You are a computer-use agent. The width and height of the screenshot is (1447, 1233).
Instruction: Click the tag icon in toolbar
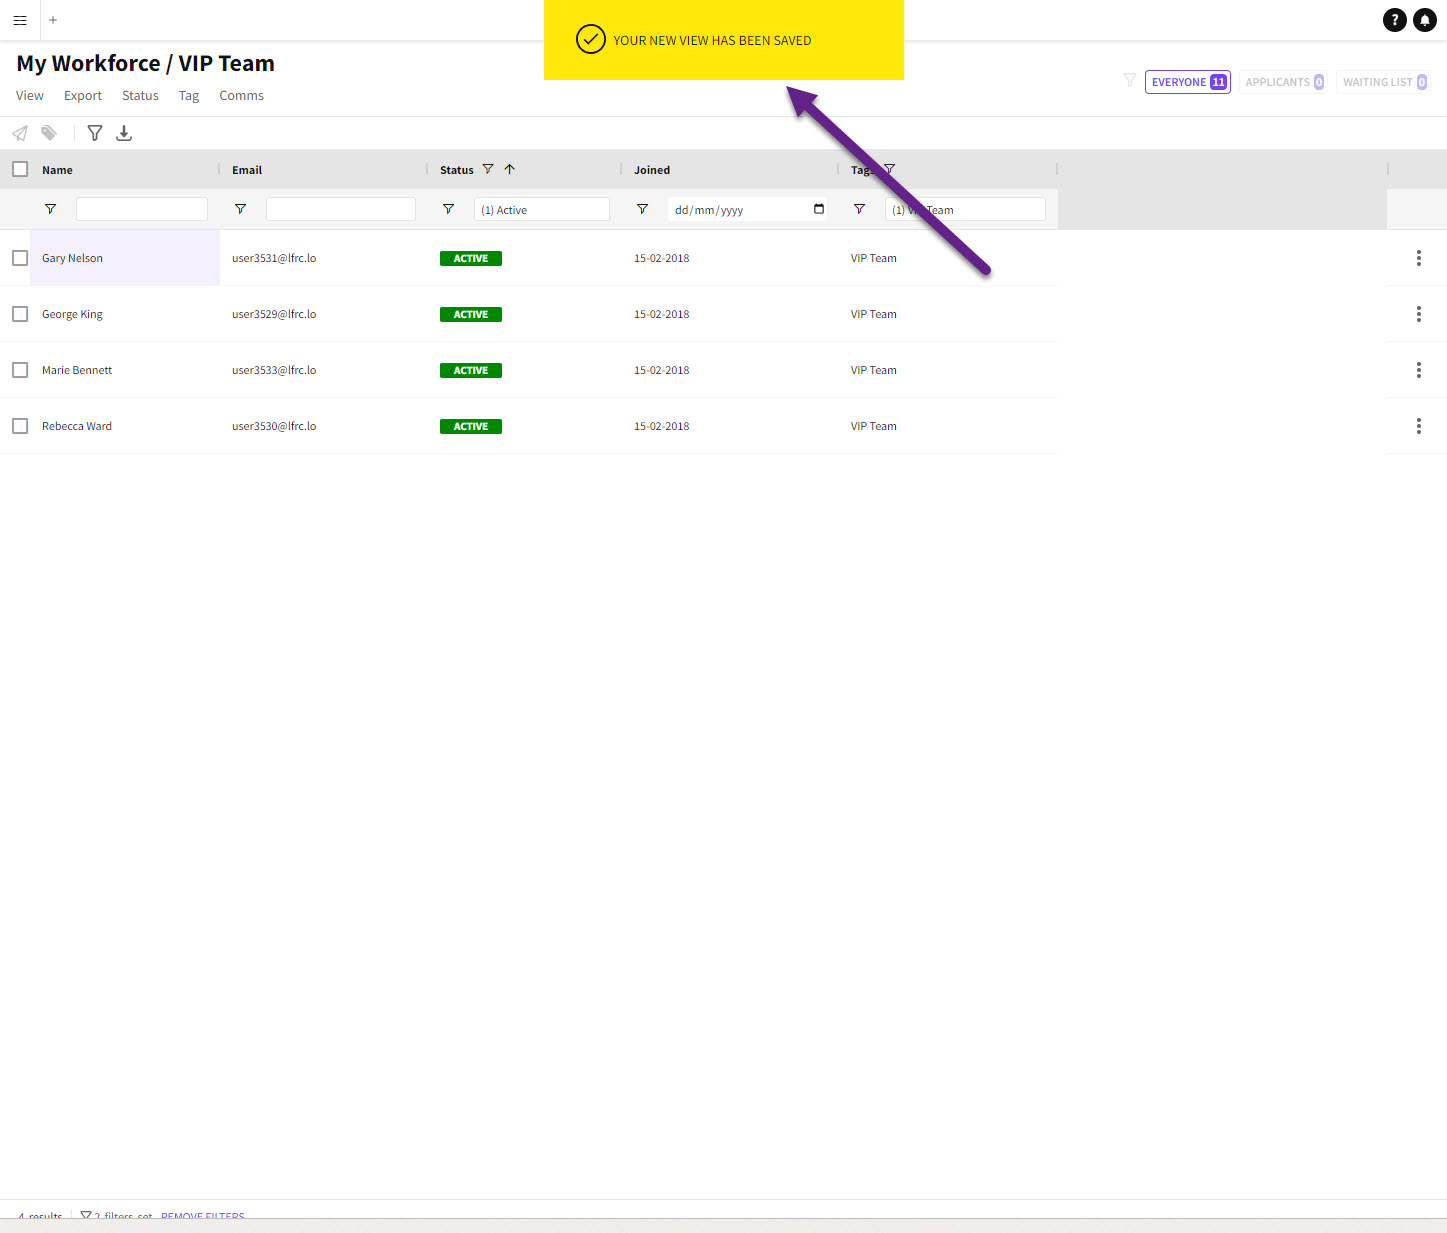pos(49,133)
